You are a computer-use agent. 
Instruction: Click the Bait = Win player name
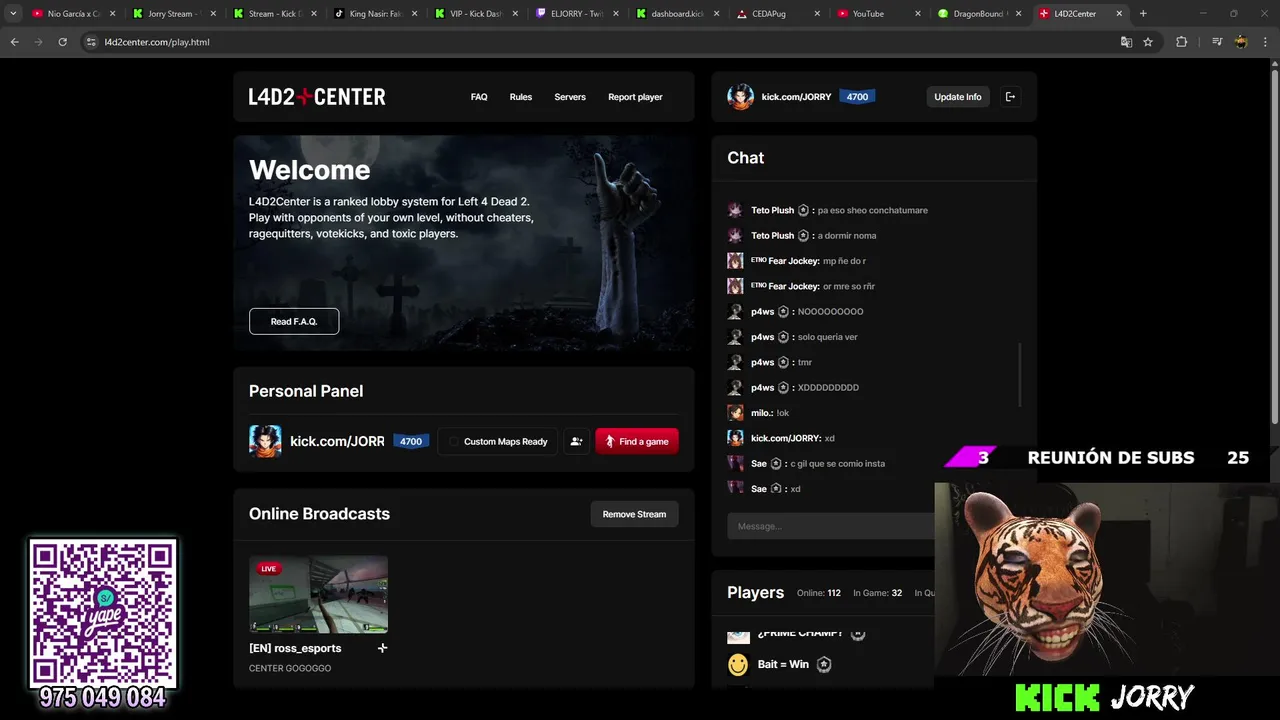[783, 664]
